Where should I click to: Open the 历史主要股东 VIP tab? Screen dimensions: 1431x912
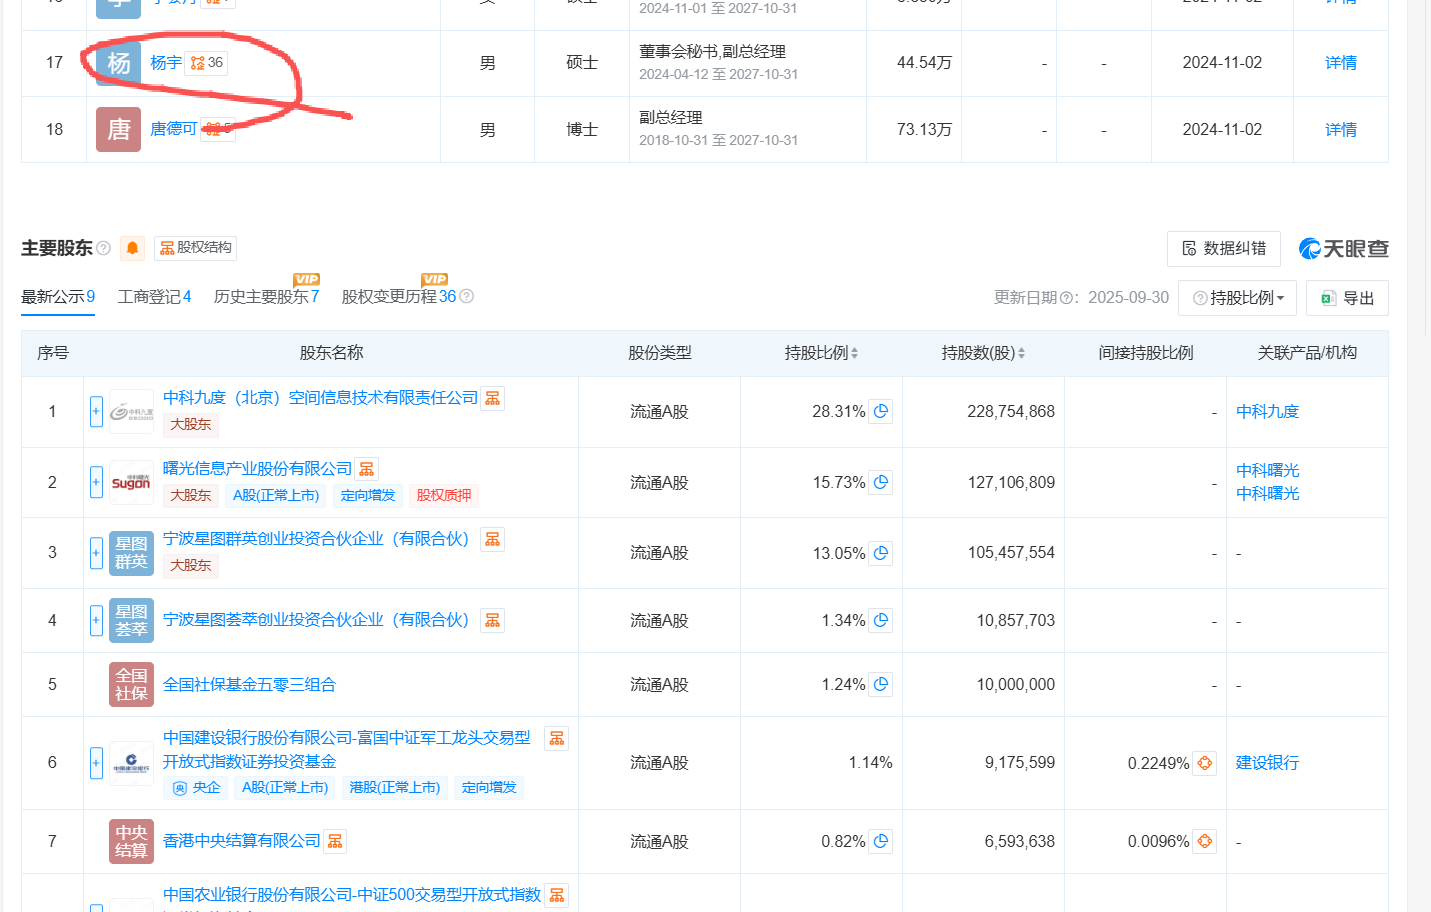266,297
